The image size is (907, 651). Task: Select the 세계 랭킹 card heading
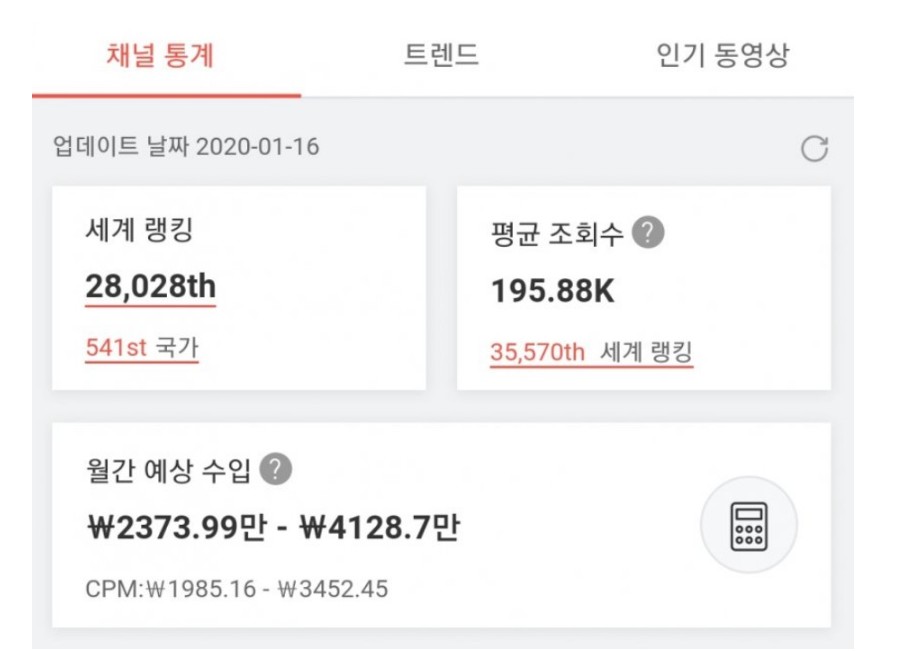(x=139, y=231)
